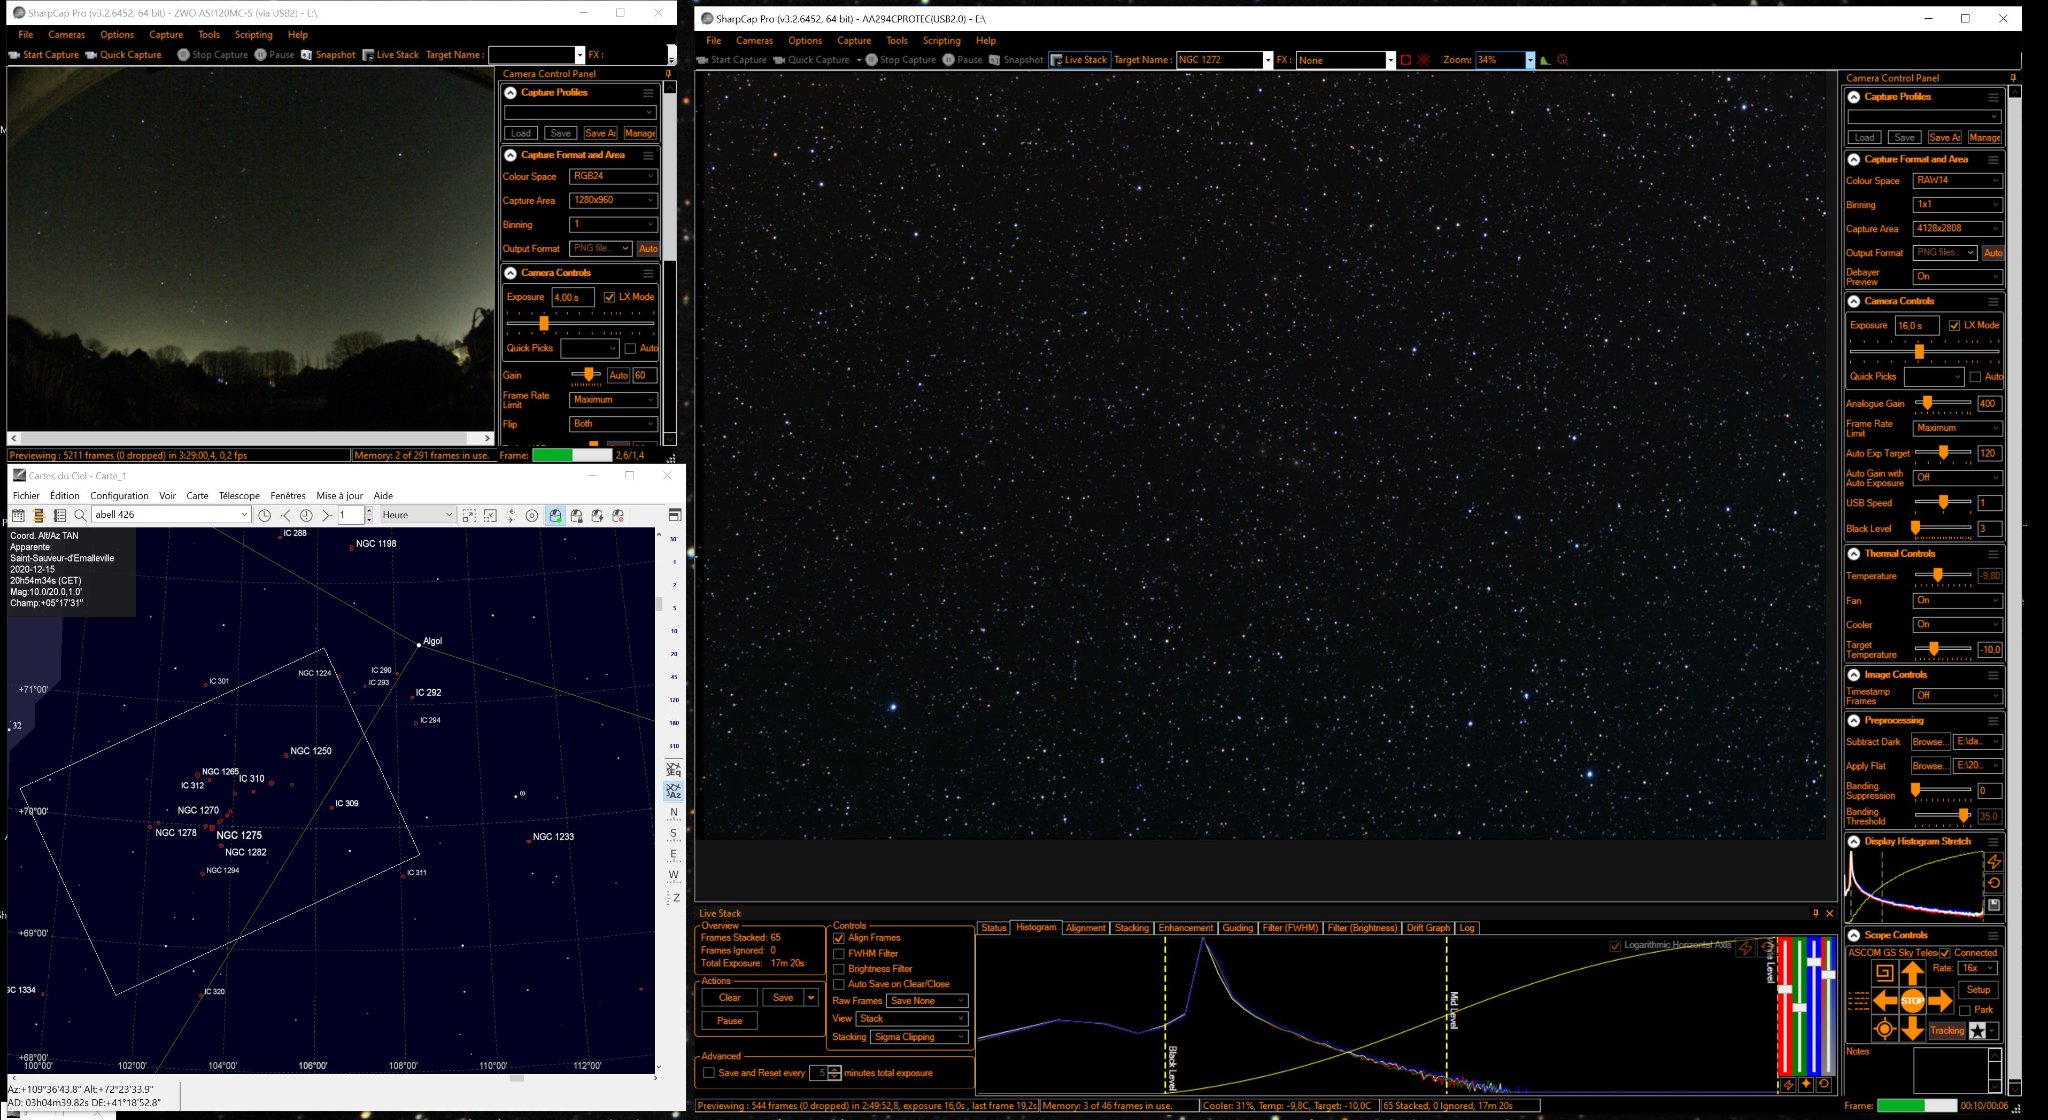Toggle LX Mode checkbox in ZWO ASI120MC-S window
This screenshot has height=1120, width=2048.
pos(609,297)
